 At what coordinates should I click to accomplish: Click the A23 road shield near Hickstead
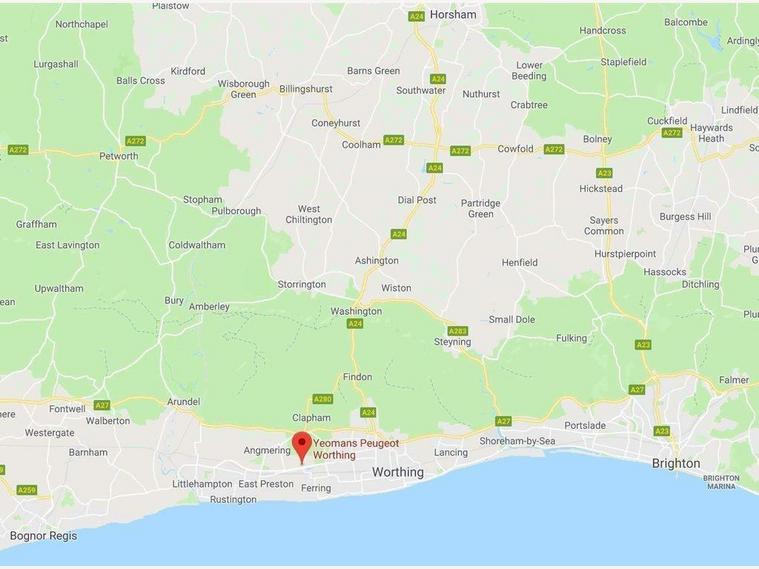(x=604, y=173)
